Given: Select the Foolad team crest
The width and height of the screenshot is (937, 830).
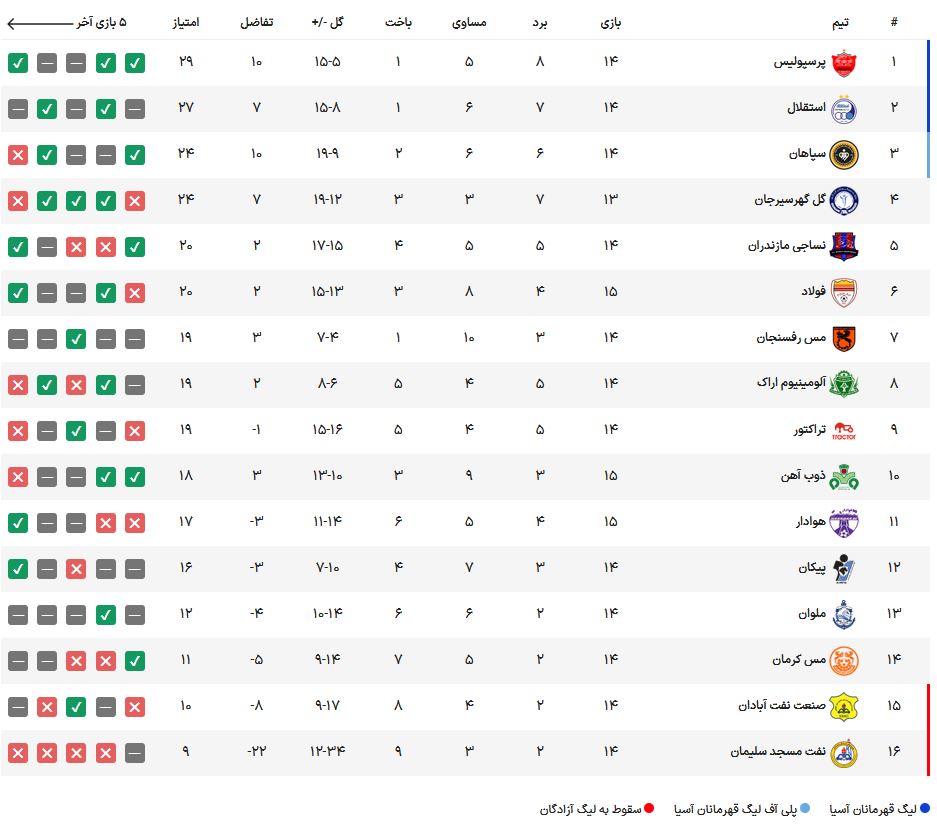Looking at the screenshot, I should tap(844, 292).
